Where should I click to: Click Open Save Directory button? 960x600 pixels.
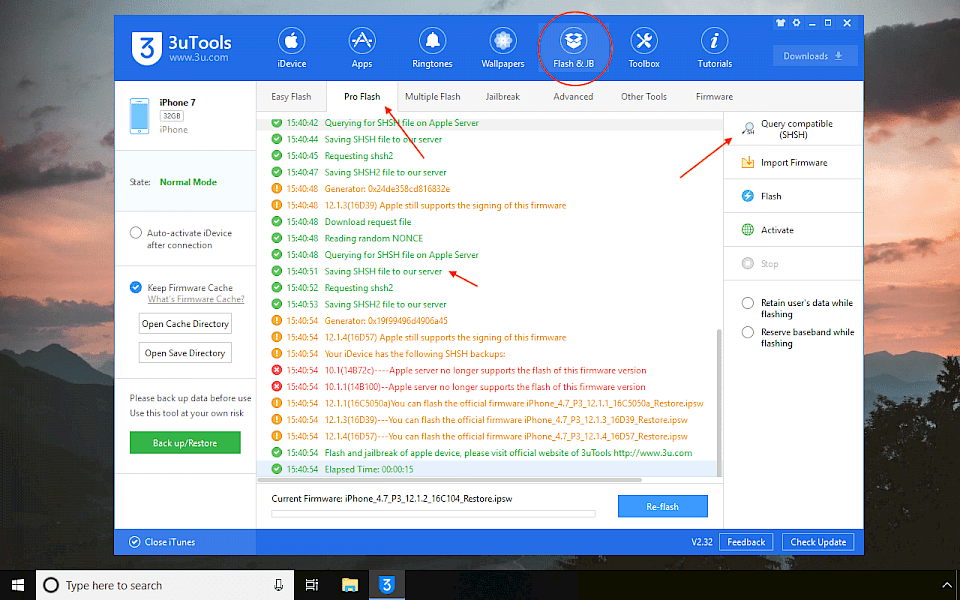(x=185, y=353)
